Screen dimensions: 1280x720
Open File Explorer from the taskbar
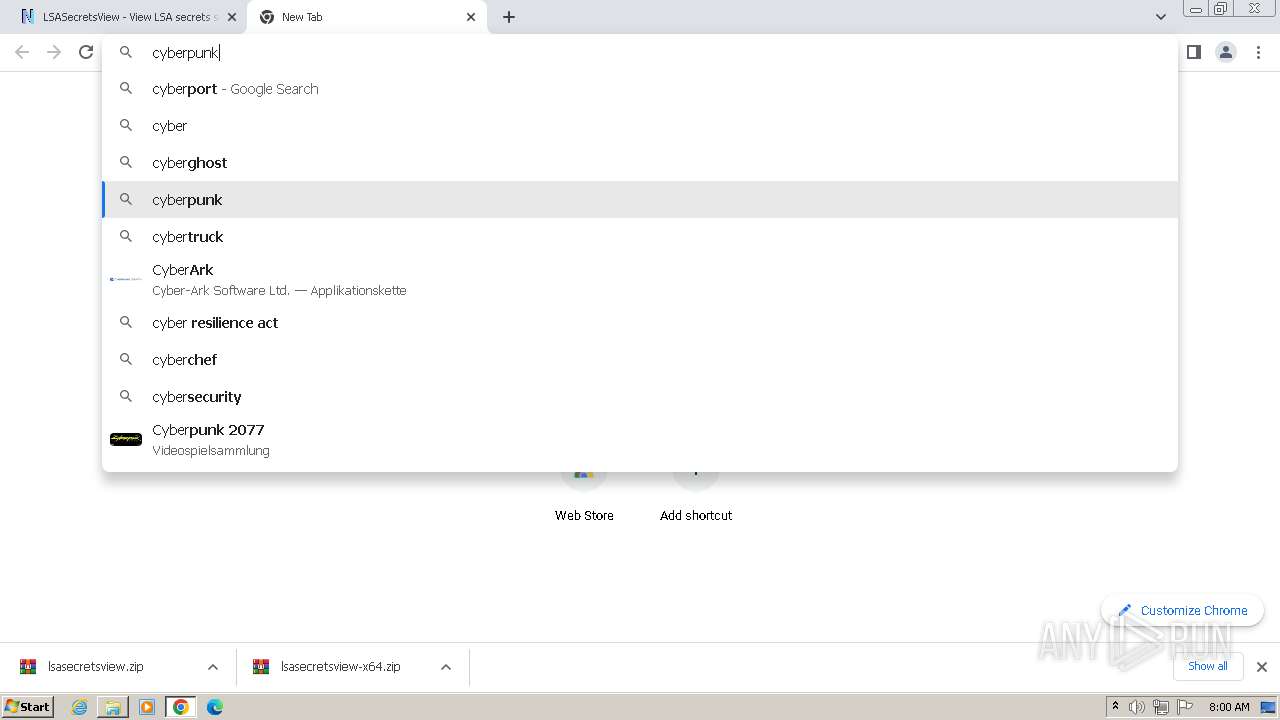click(x=113, y=707)
